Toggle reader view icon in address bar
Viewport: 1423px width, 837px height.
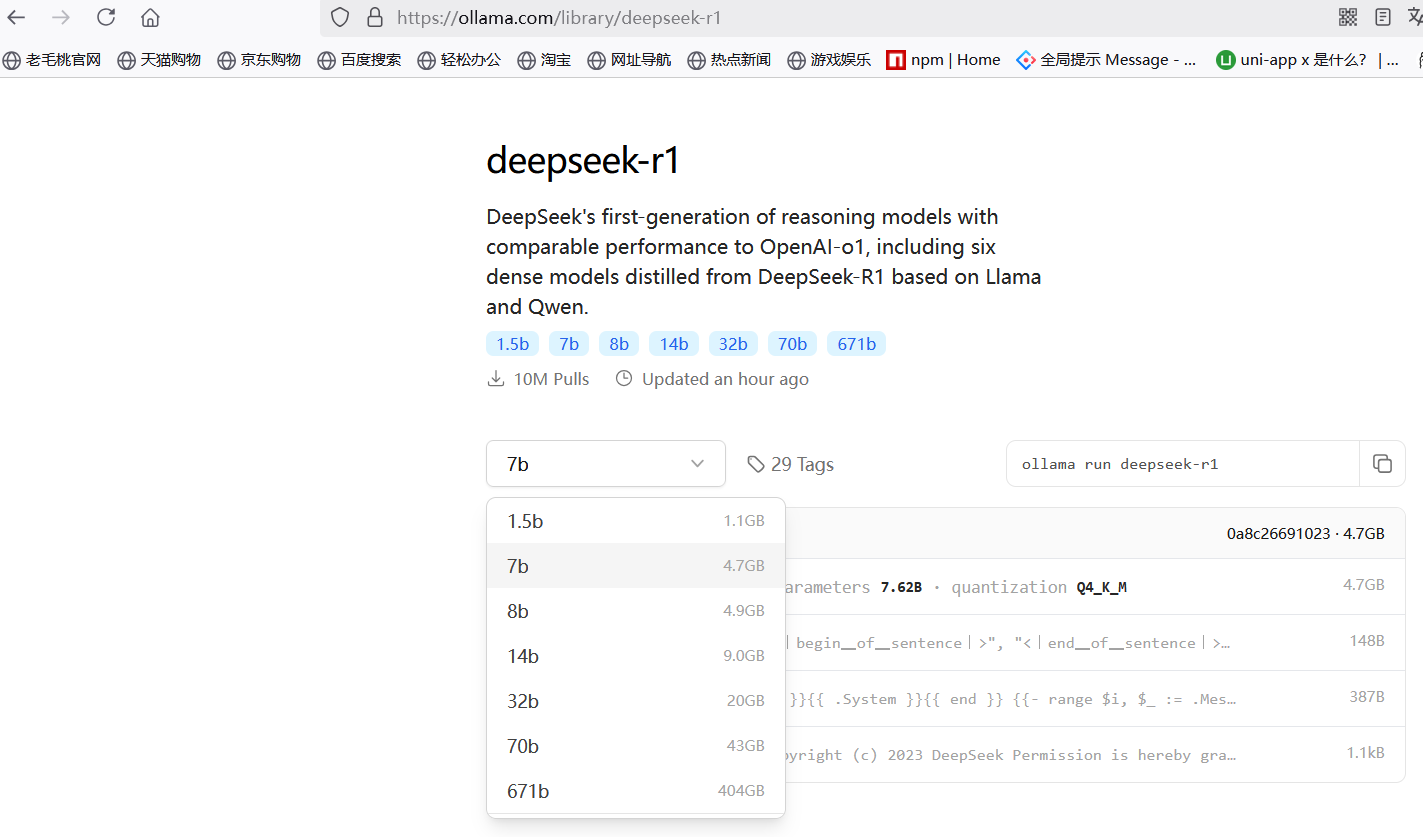pos(1383,17)
